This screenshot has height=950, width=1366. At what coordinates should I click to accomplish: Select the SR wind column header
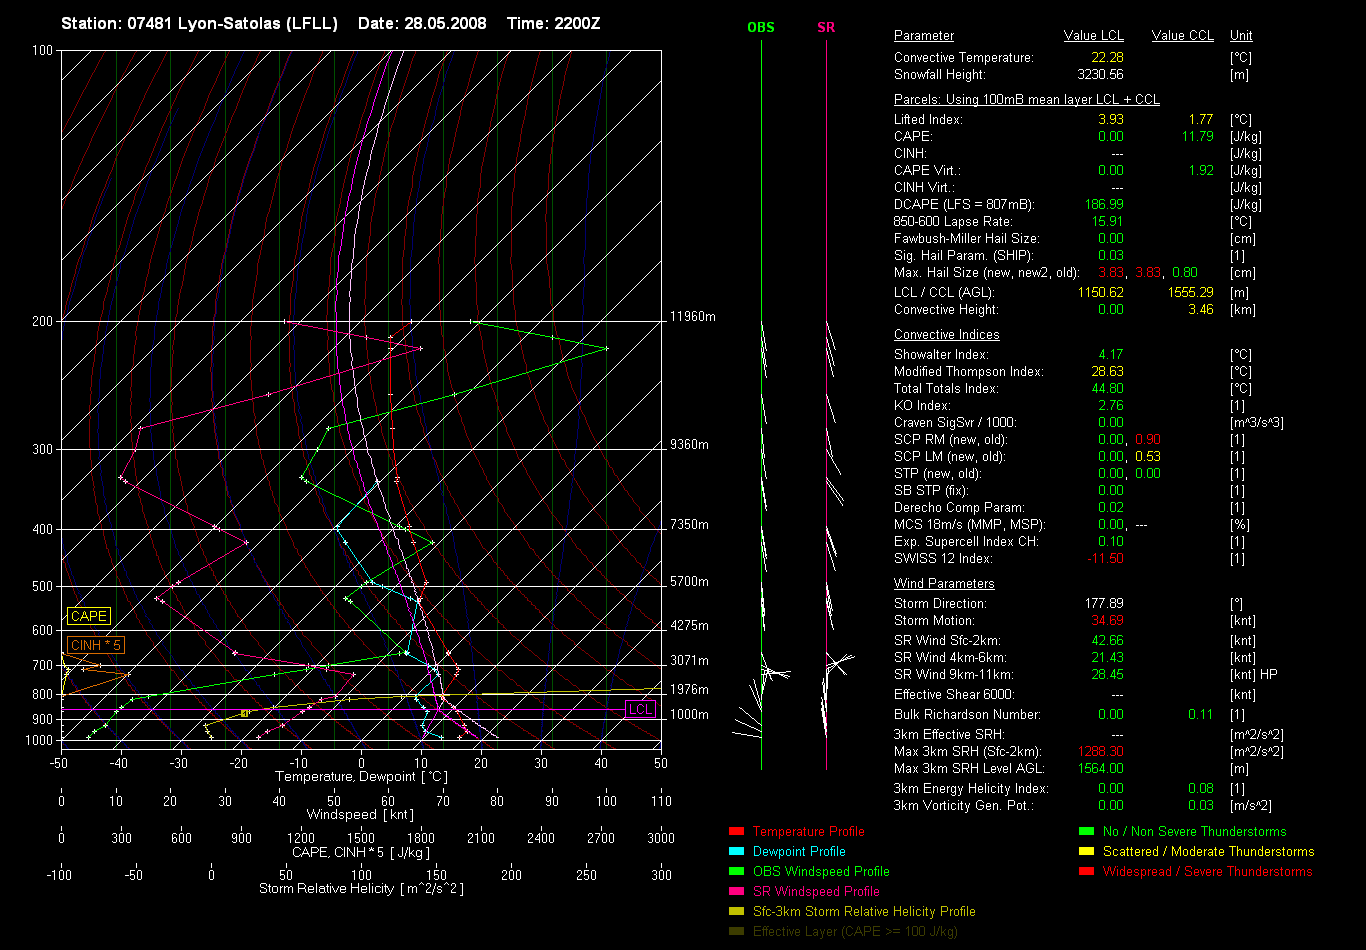826,27
